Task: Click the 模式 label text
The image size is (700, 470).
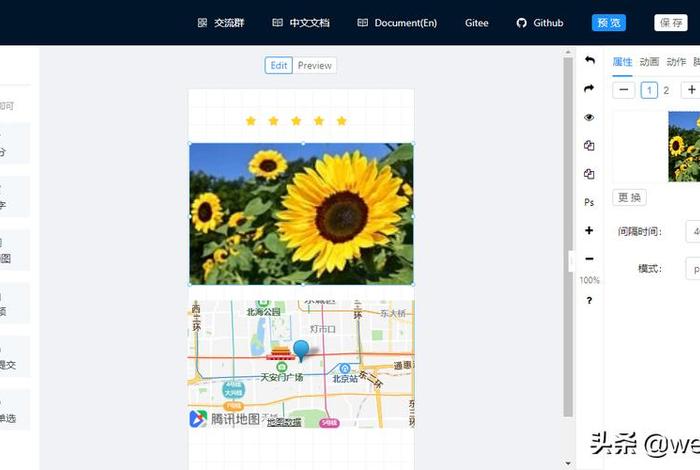Action: pos(650,269)
